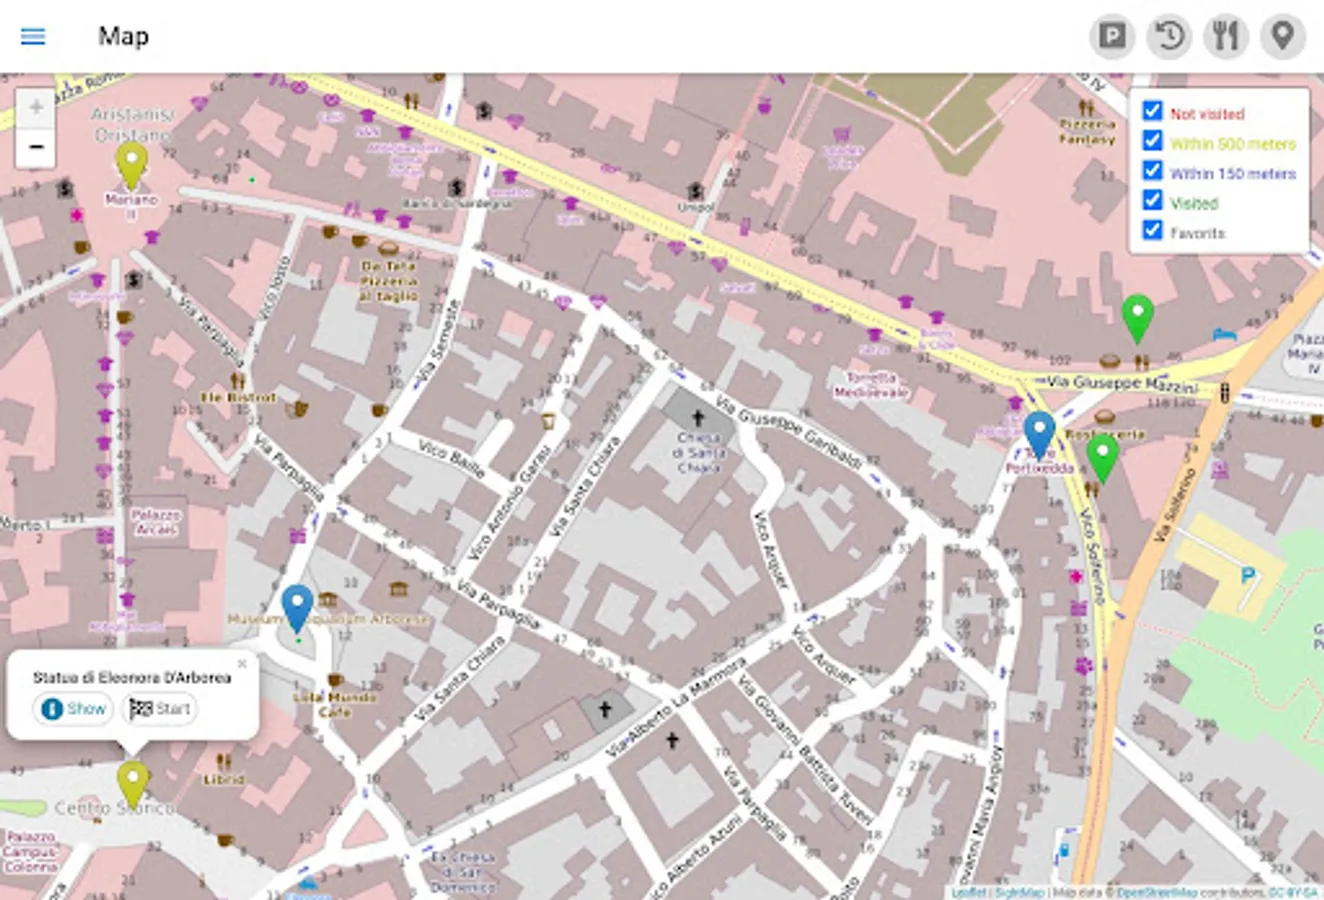The width and height of the screenshot is (1324, 900).
Task: Select the blue marker at Torre Portixedda
Action: click(1040, 436)
